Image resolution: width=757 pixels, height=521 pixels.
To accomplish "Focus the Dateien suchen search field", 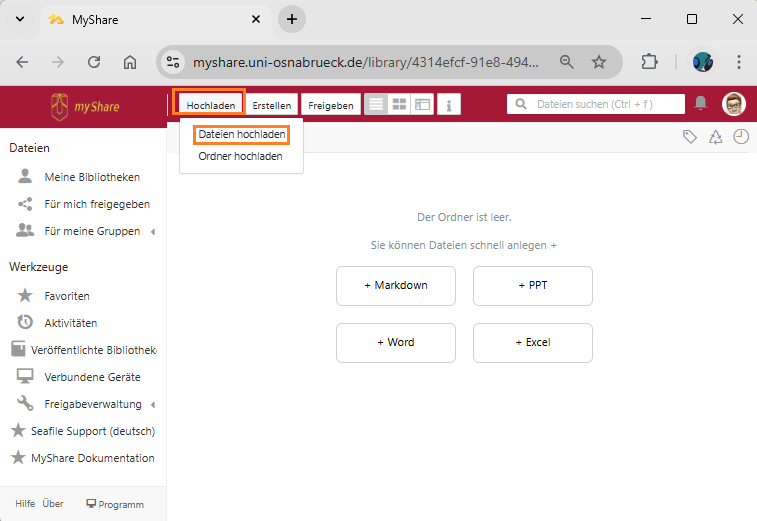I will tap(606, 103).
